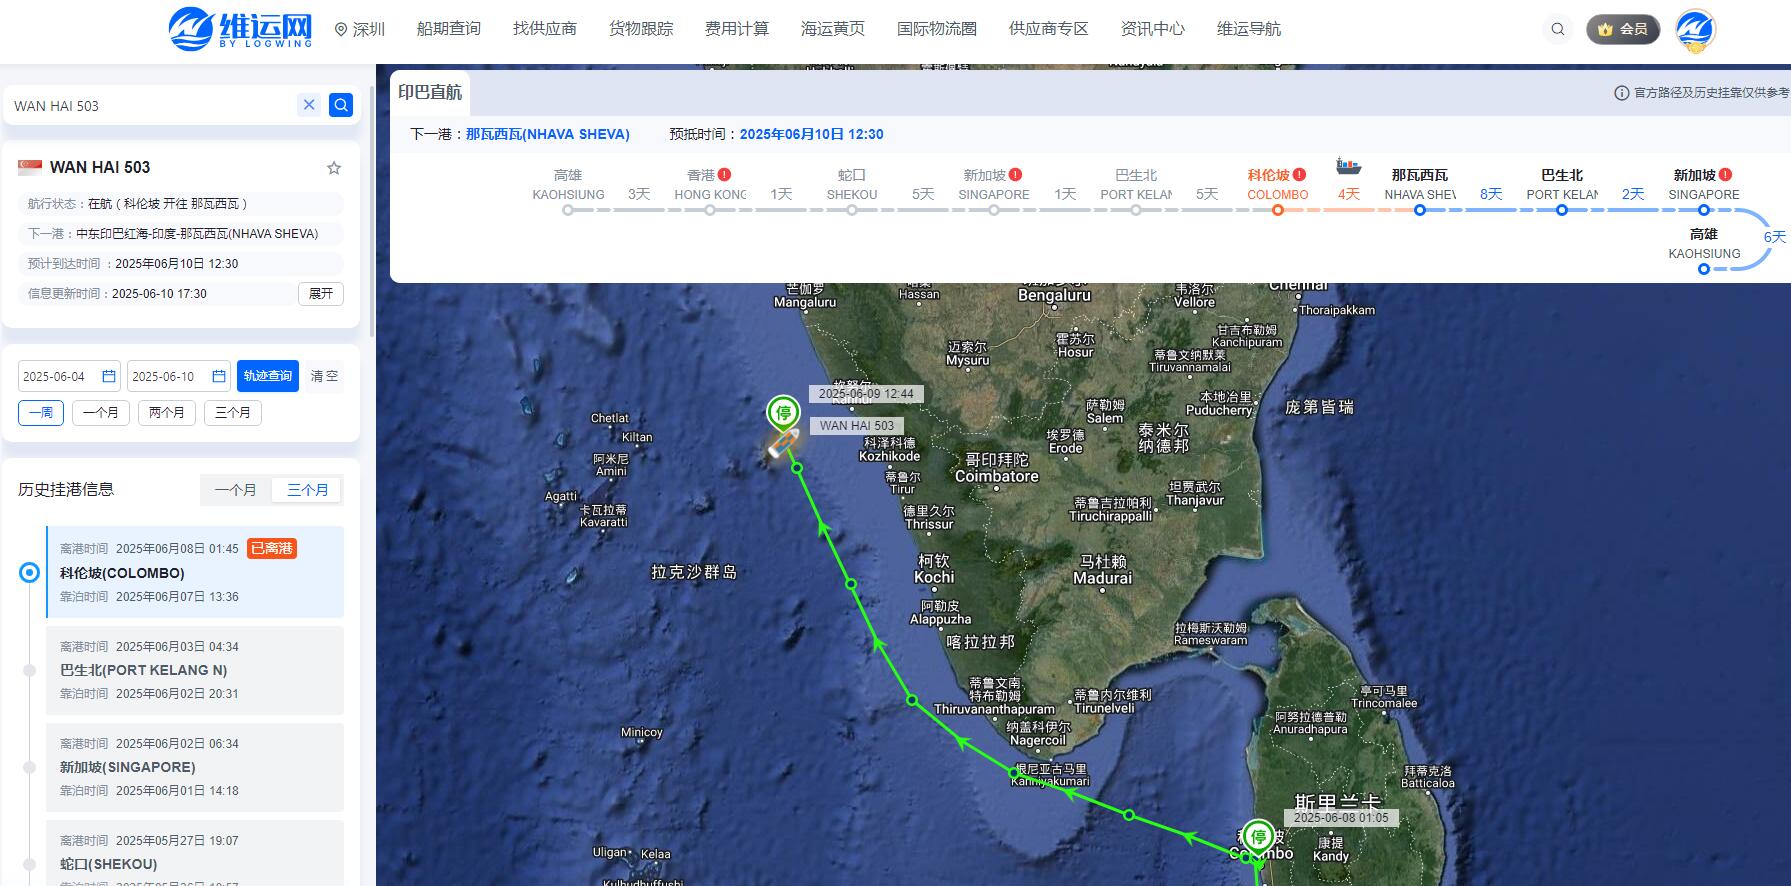
Task: Click the red alert icon next to 香港
Action: coord(724,174)
